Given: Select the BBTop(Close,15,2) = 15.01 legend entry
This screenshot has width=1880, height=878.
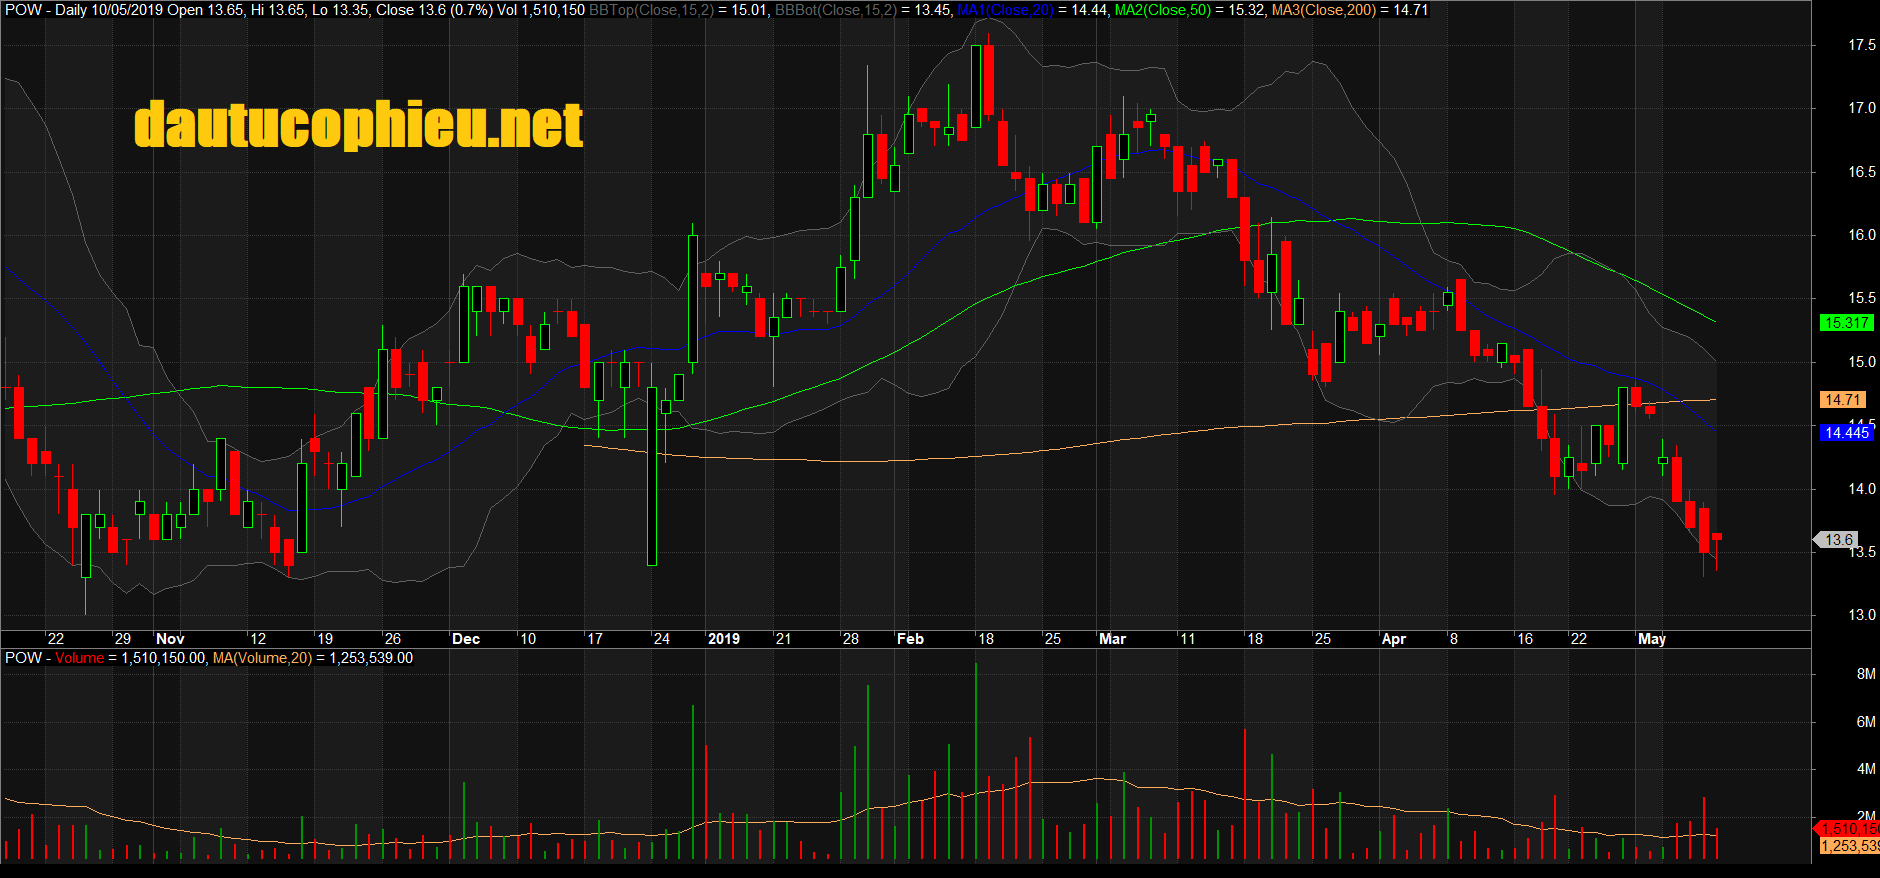Looking at the screenshot, I should click(680, 10).
